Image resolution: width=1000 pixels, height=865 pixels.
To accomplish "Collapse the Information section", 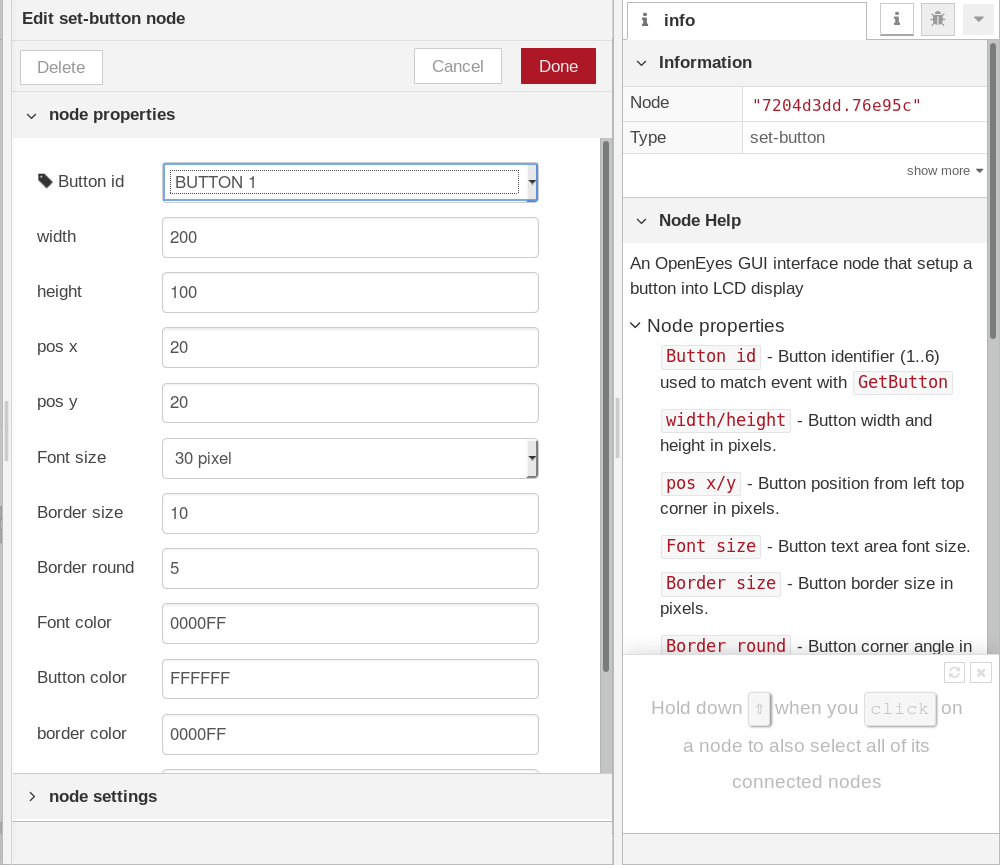I will coord(642,63).
